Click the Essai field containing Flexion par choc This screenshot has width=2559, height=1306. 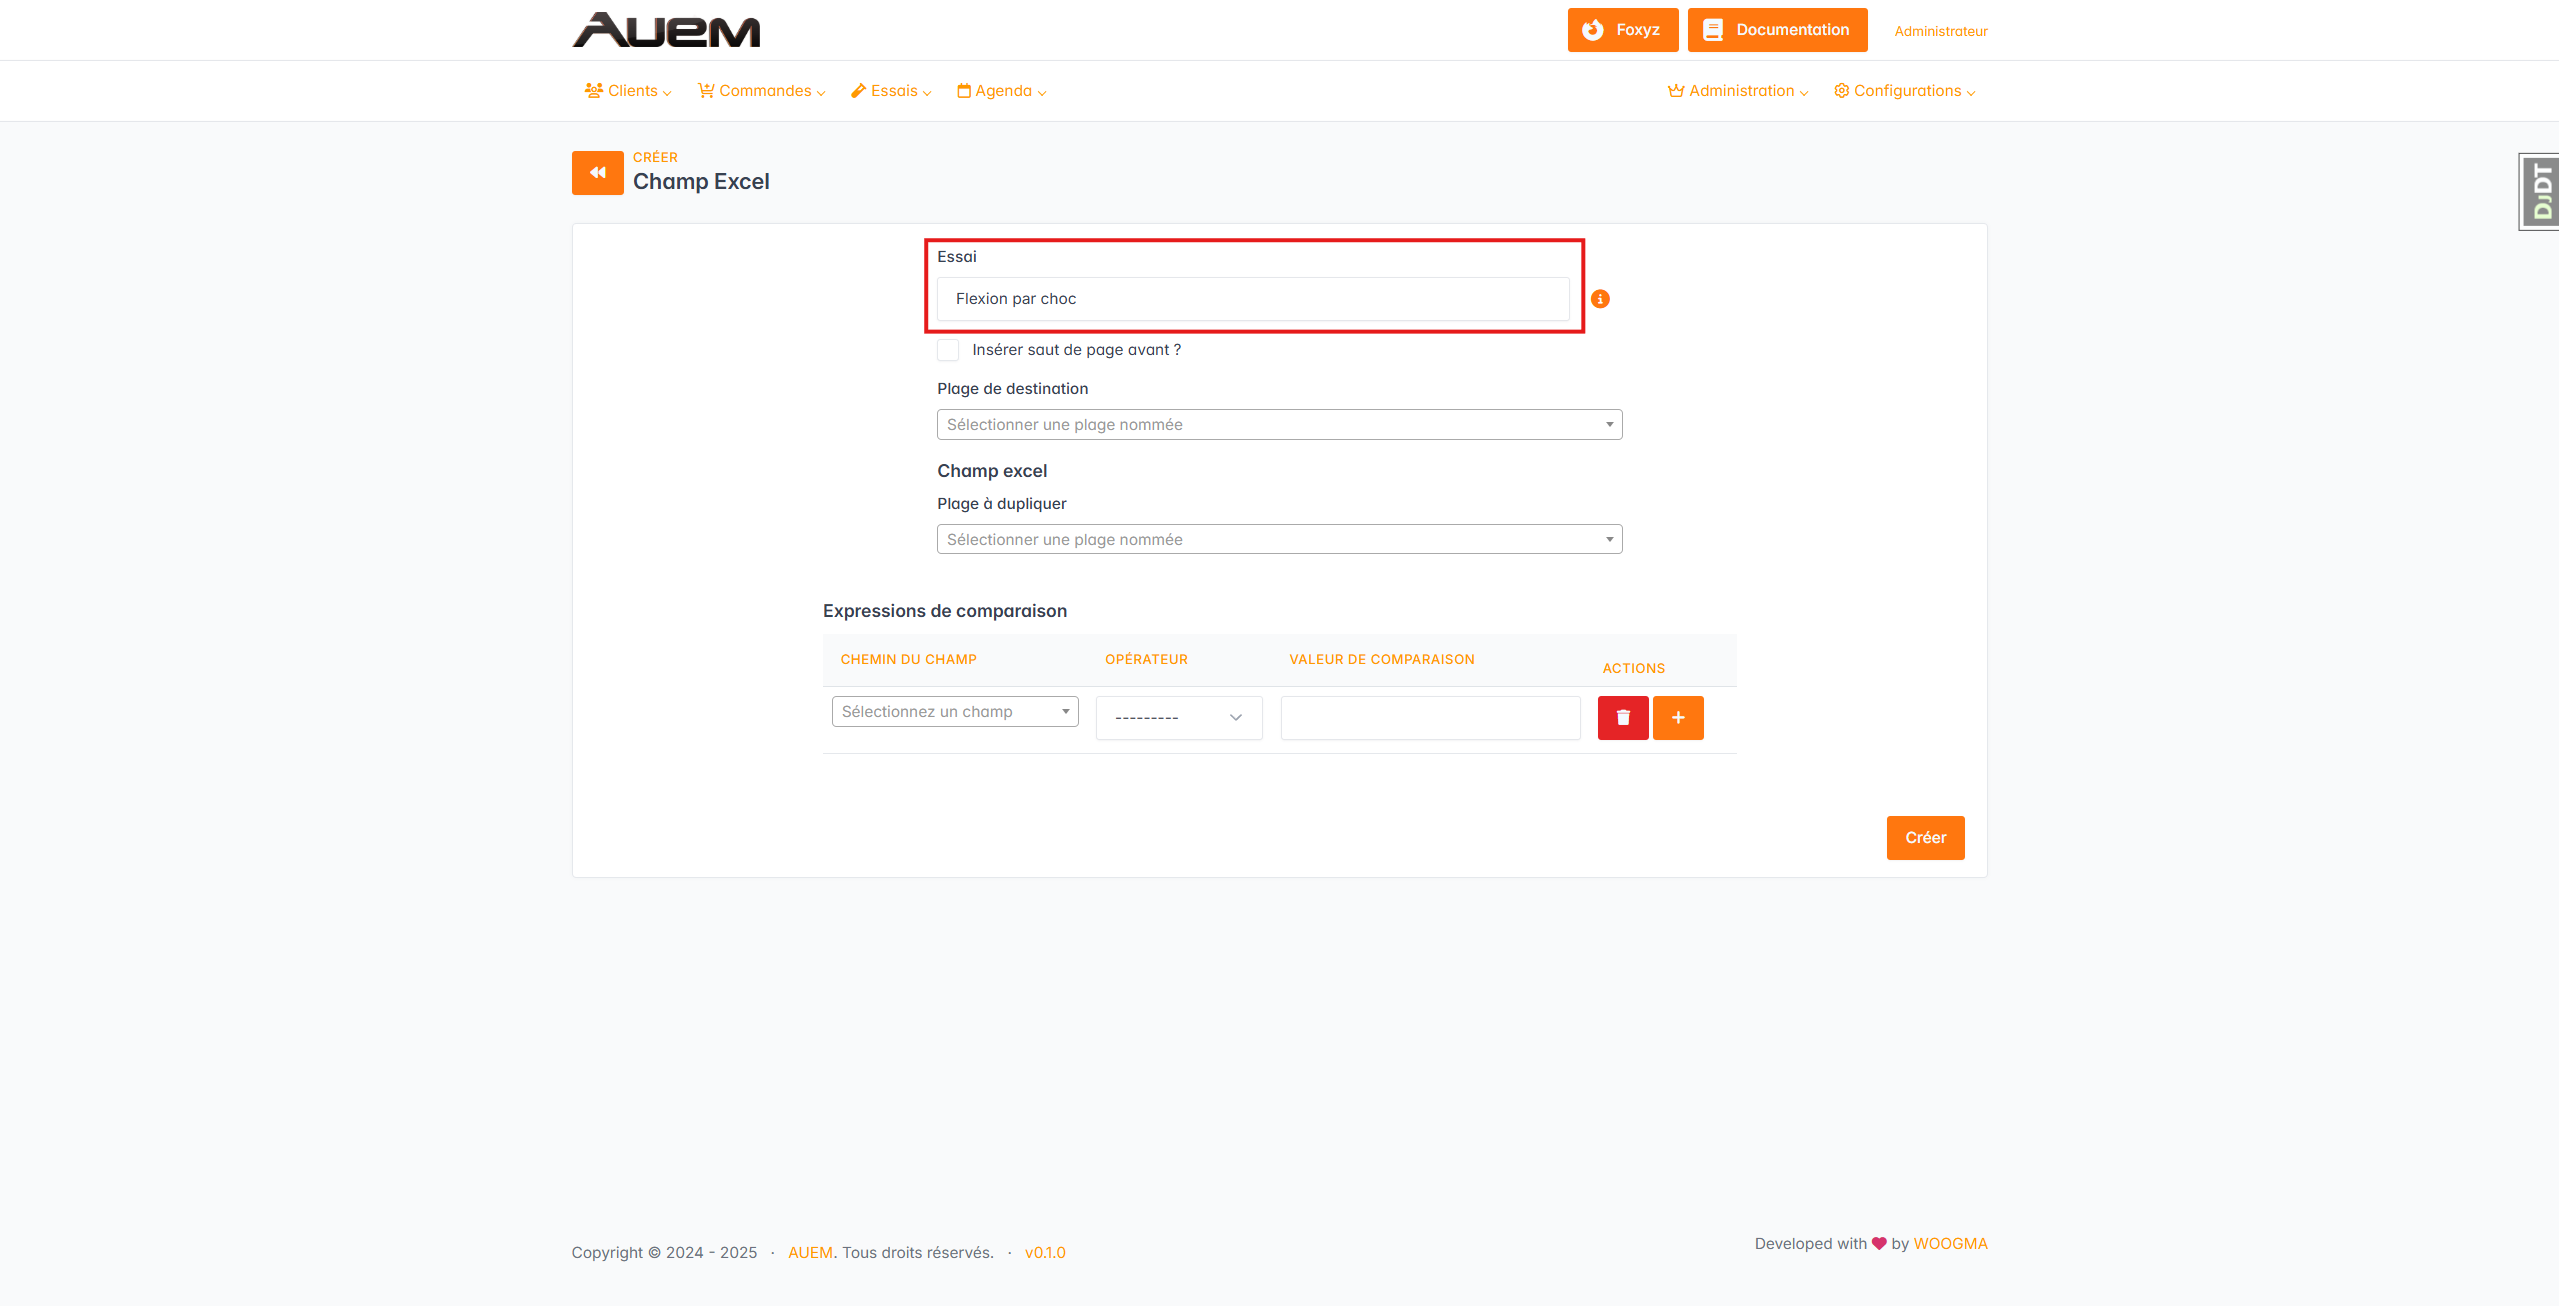1252,299
